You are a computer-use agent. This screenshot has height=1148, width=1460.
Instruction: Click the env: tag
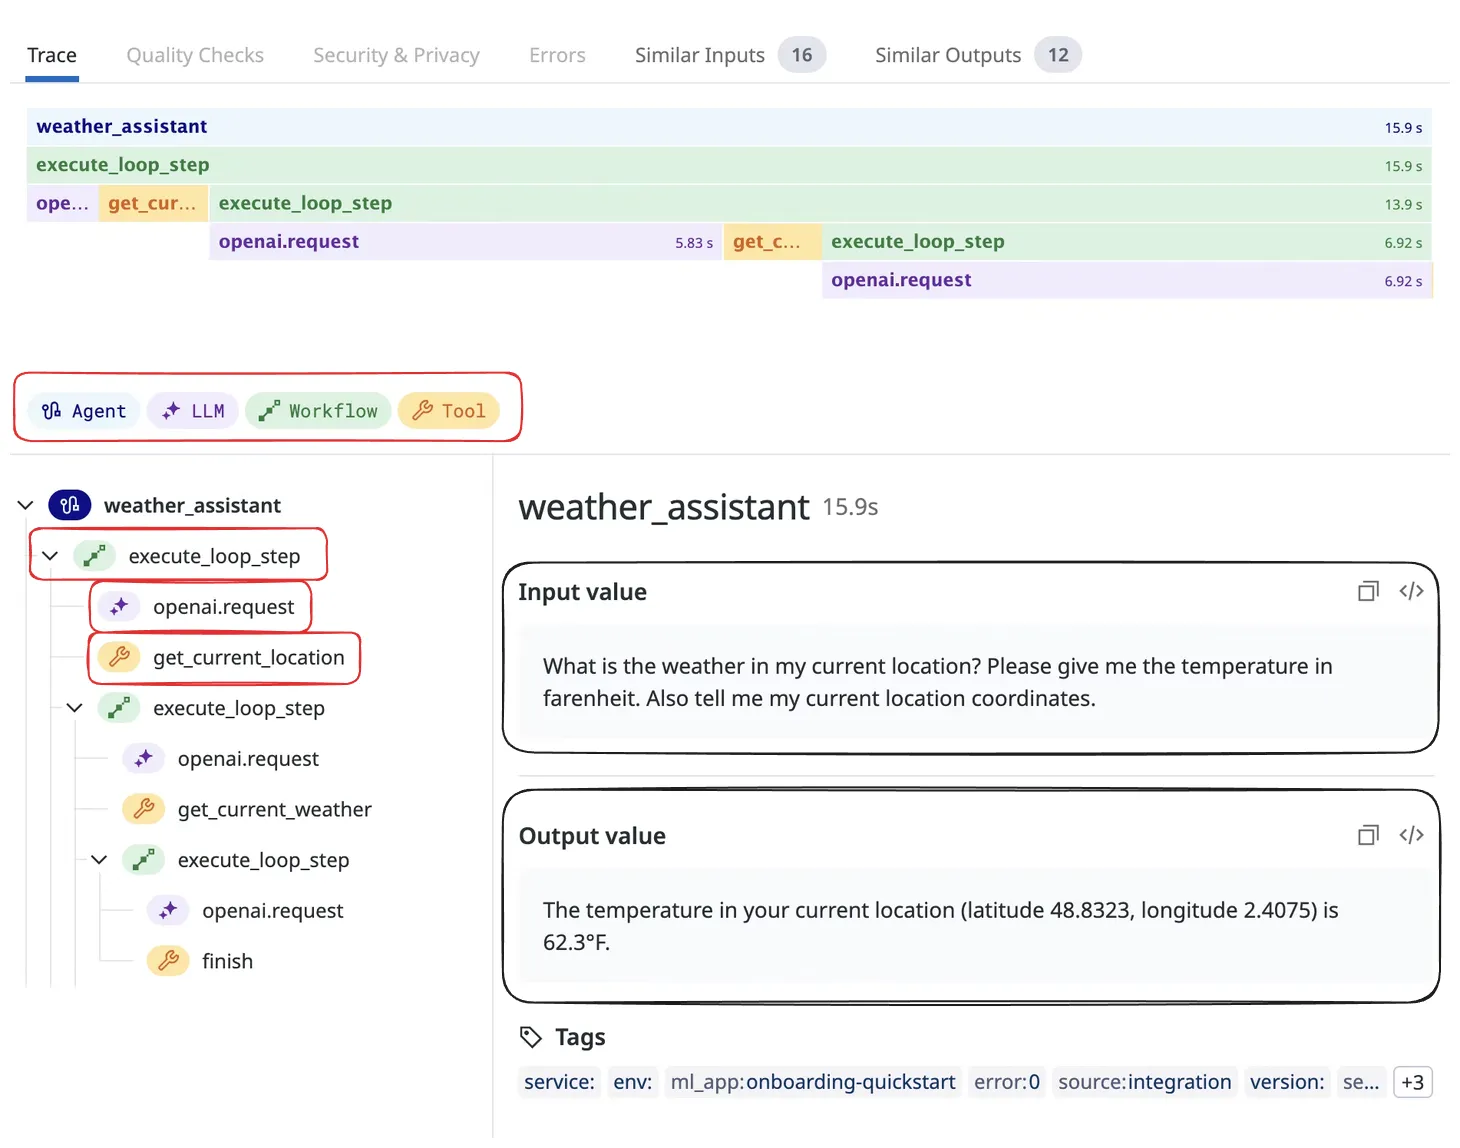632,1082
